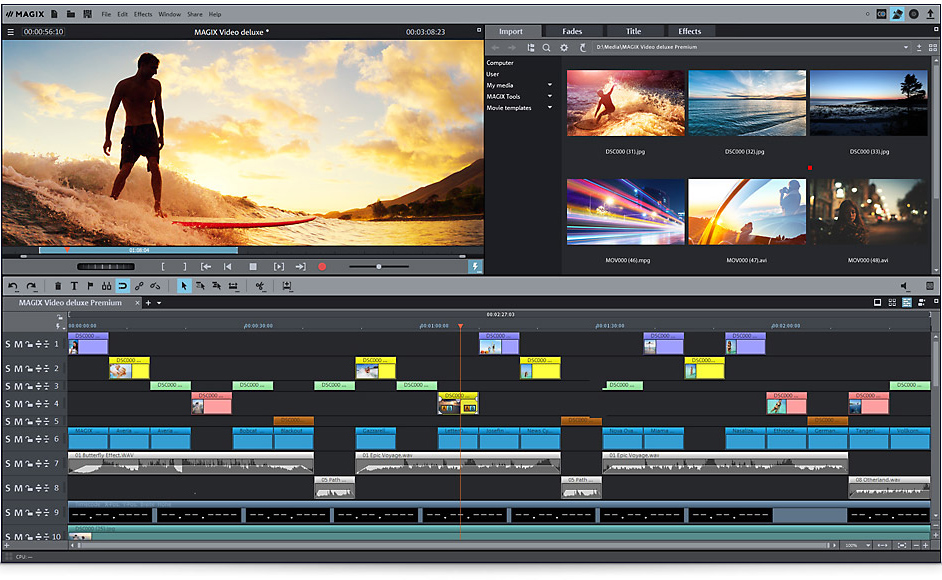This screenshot has height=580, width=942.
Task: Open the movie tab dropdown arrow
Action: pos(159,303)
